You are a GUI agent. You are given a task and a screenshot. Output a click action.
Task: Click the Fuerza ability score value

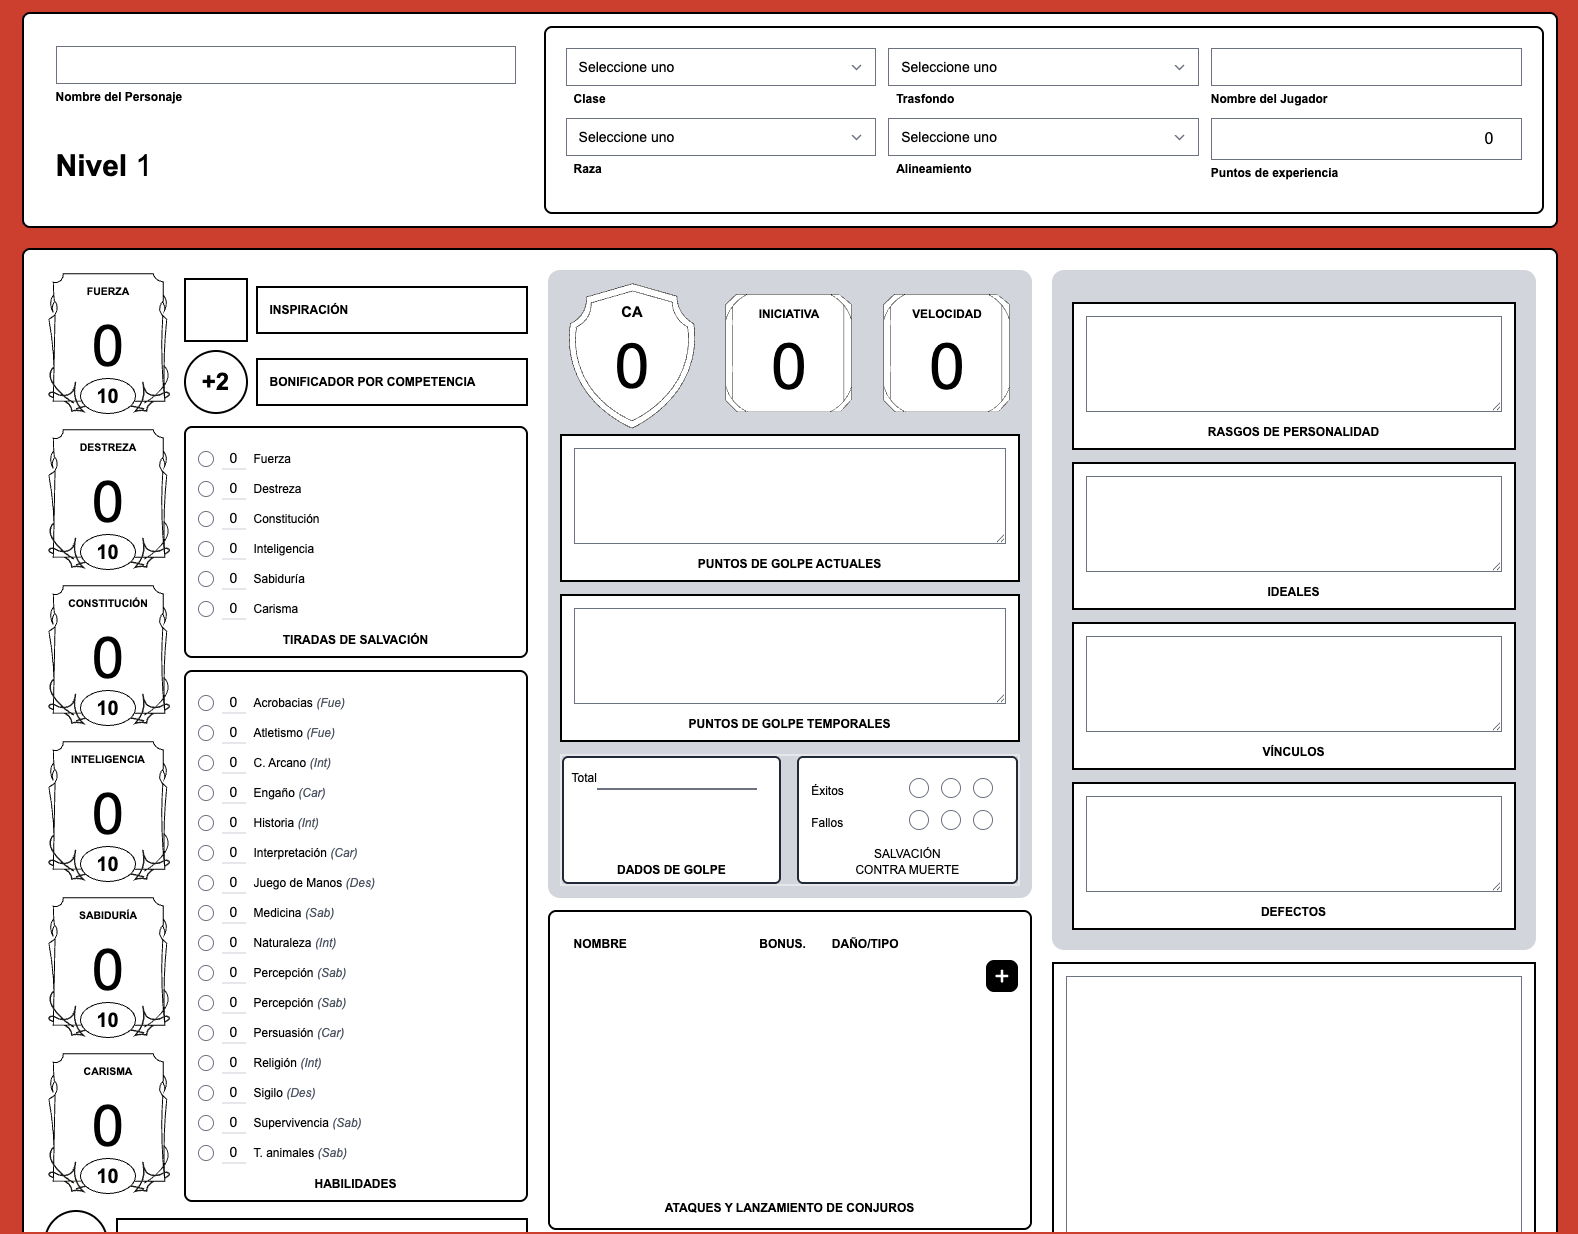pyautogui.click(x=108, y=346)
